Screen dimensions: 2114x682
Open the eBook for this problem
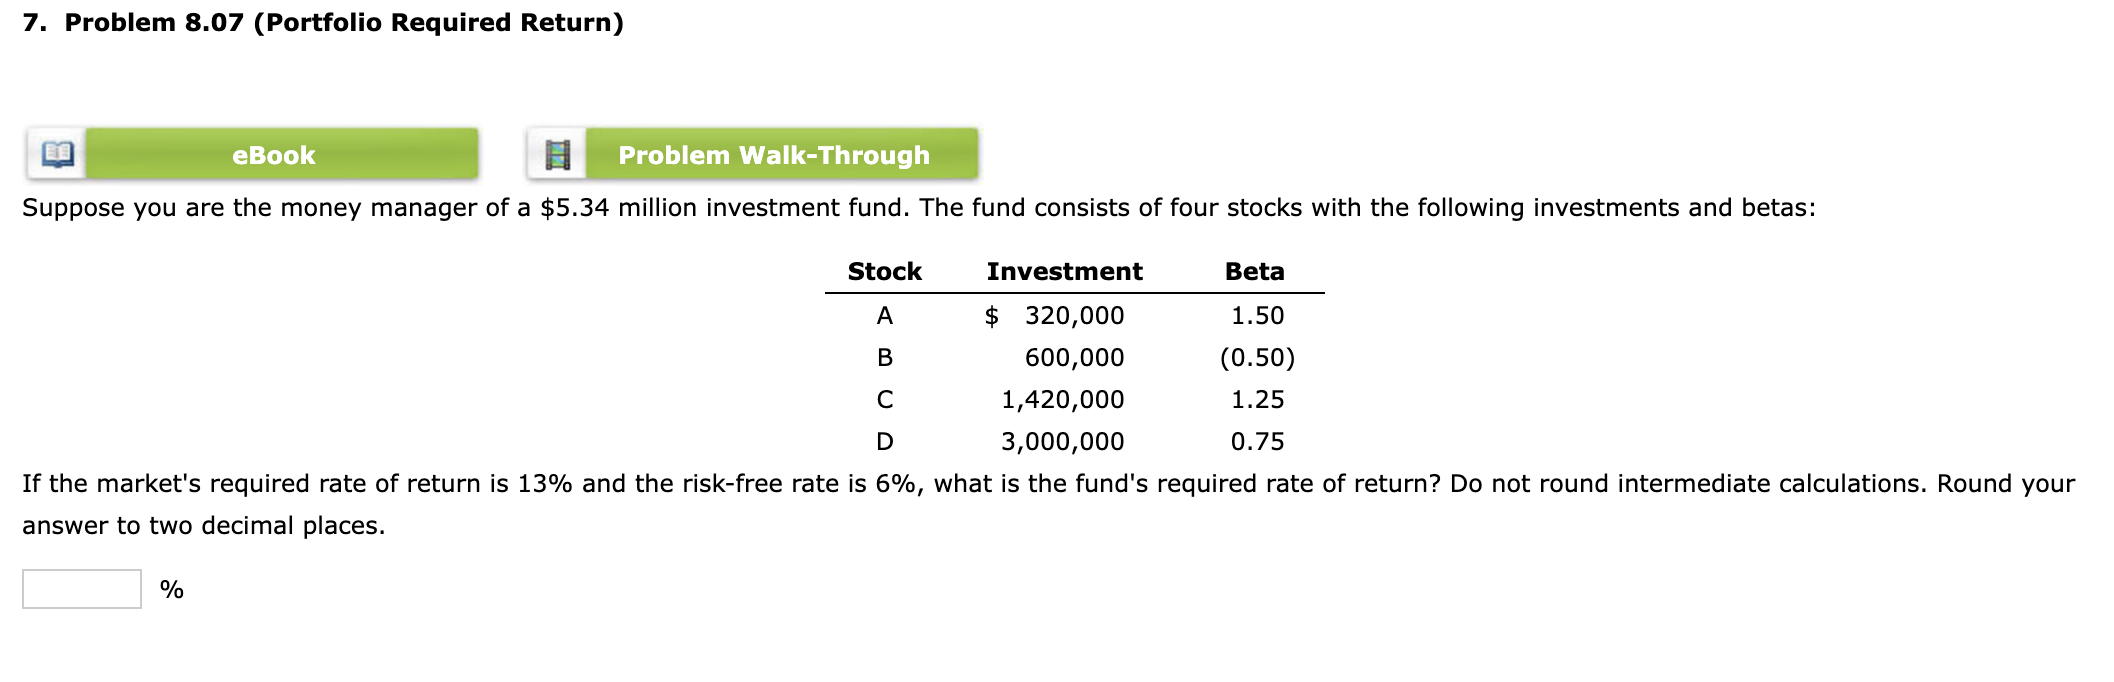click(283, 155)
